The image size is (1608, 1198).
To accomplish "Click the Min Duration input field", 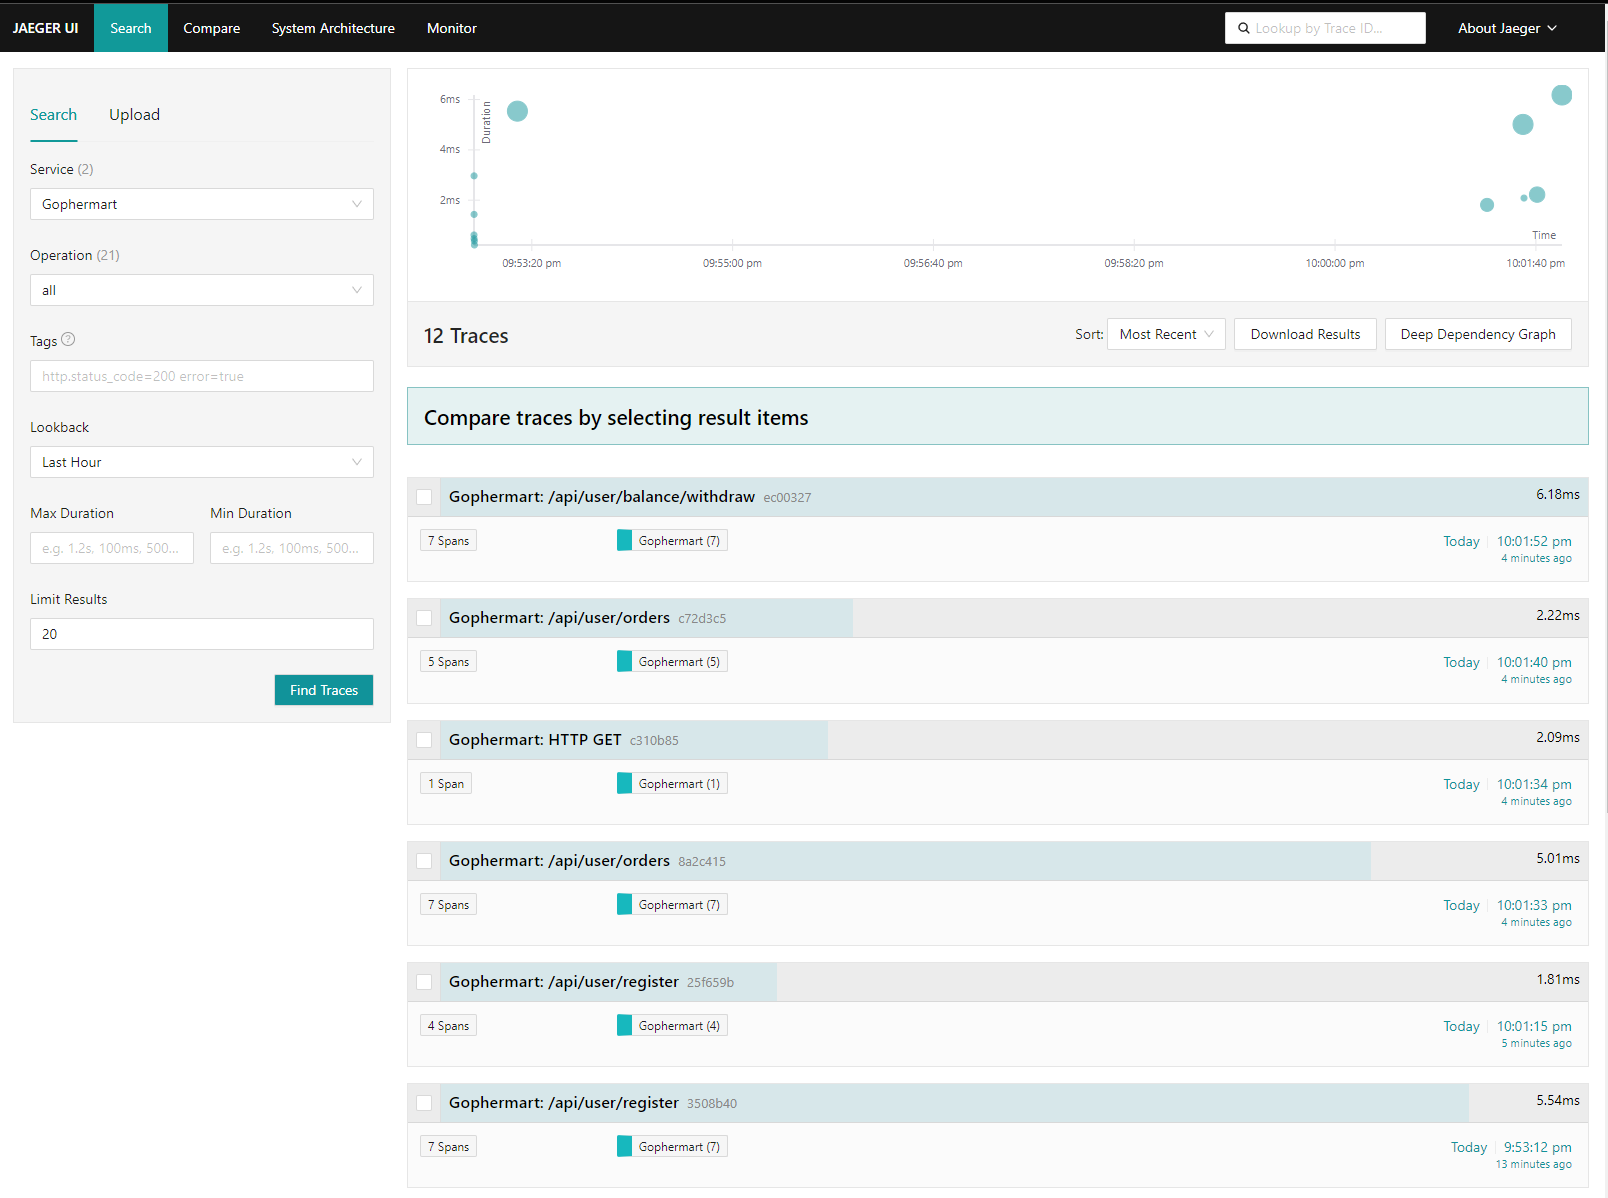I will coord(292,548).
